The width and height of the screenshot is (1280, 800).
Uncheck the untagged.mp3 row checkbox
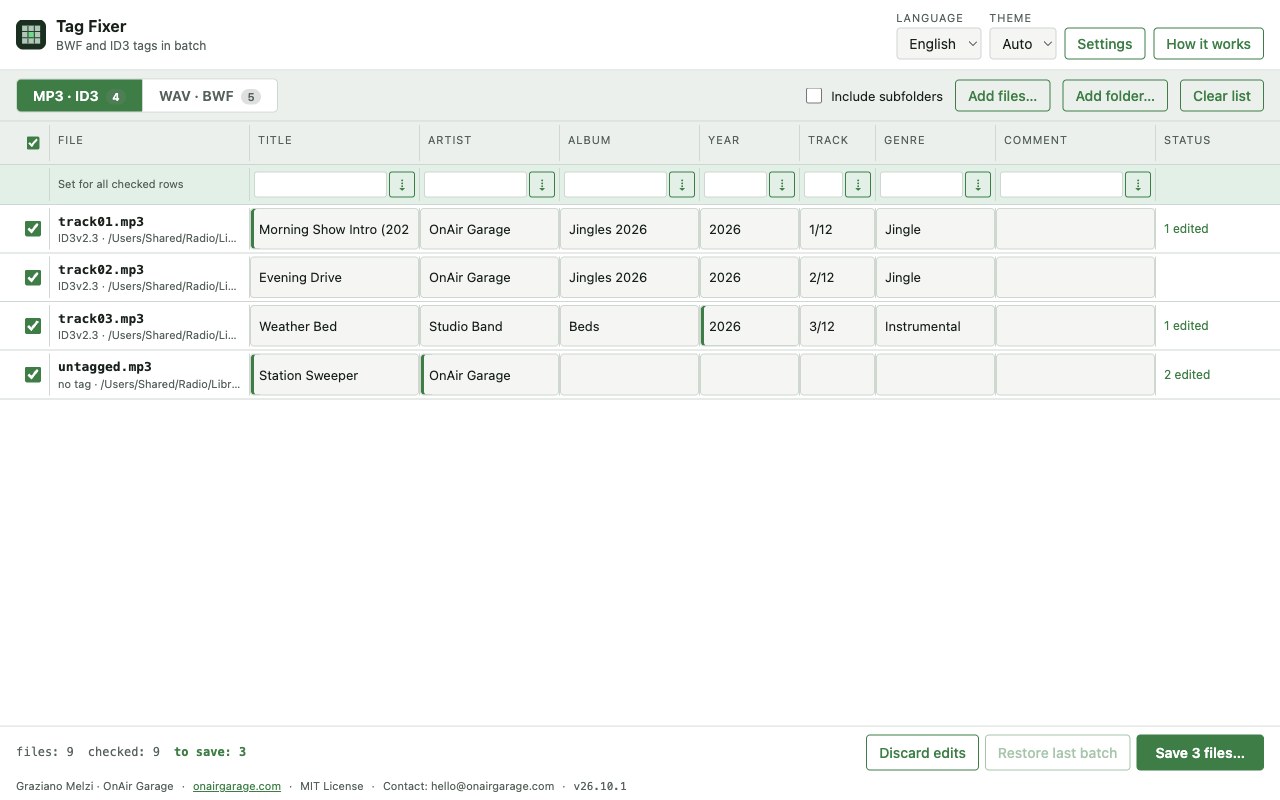tap(33, 374)
